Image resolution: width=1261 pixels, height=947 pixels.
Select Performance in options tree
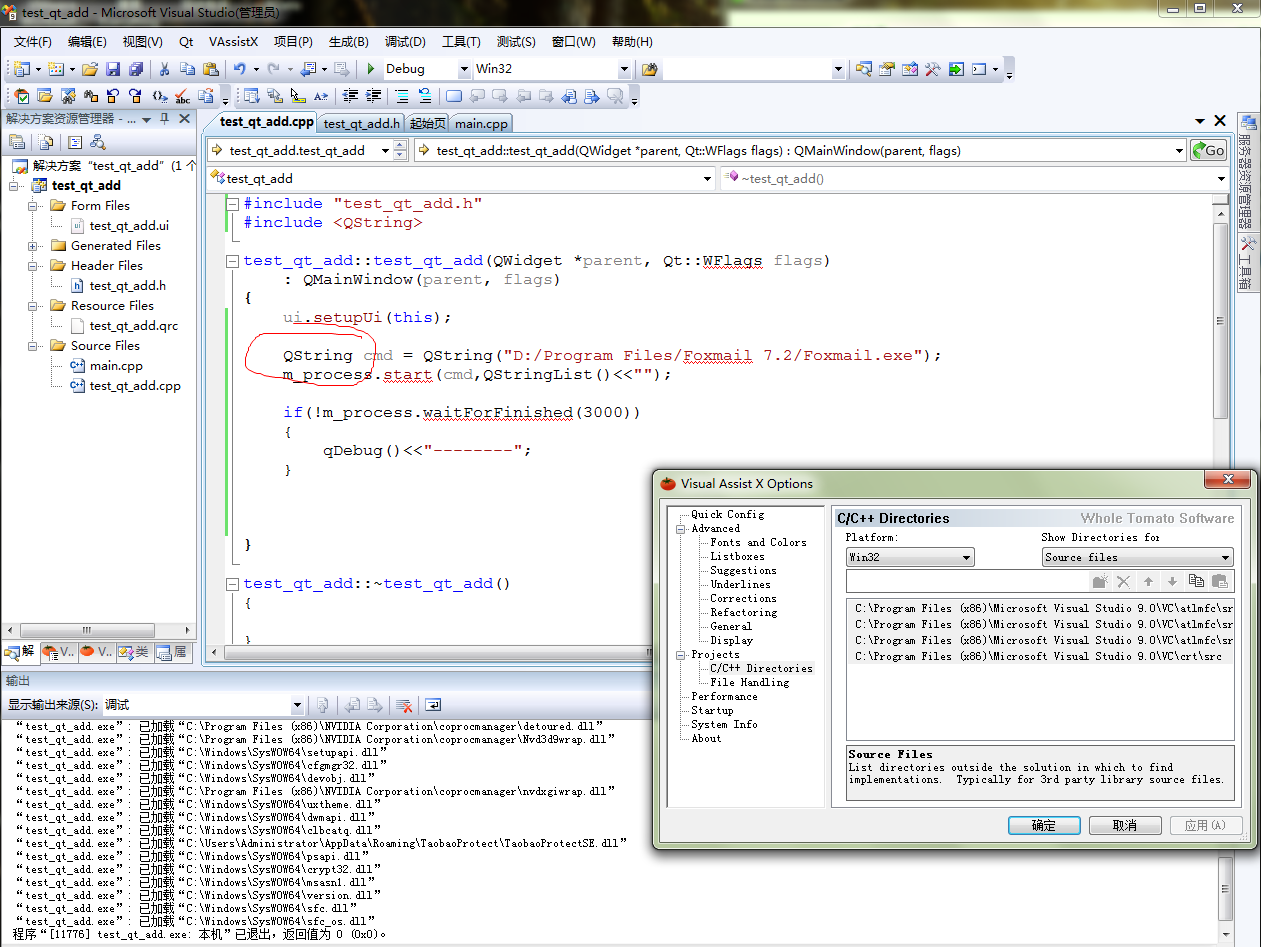724,696
